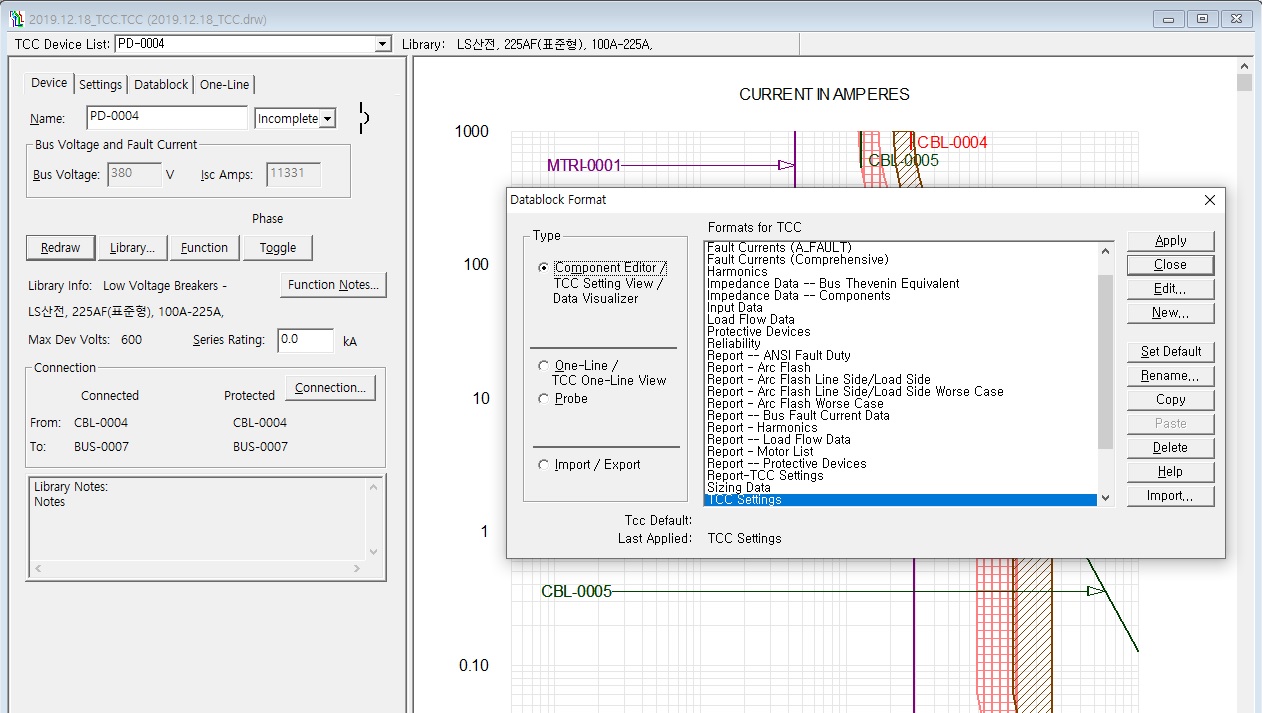Click formats list scrollbar up arrow
This screenshot has width=1262, height=713.
(x=1105, y=250)
